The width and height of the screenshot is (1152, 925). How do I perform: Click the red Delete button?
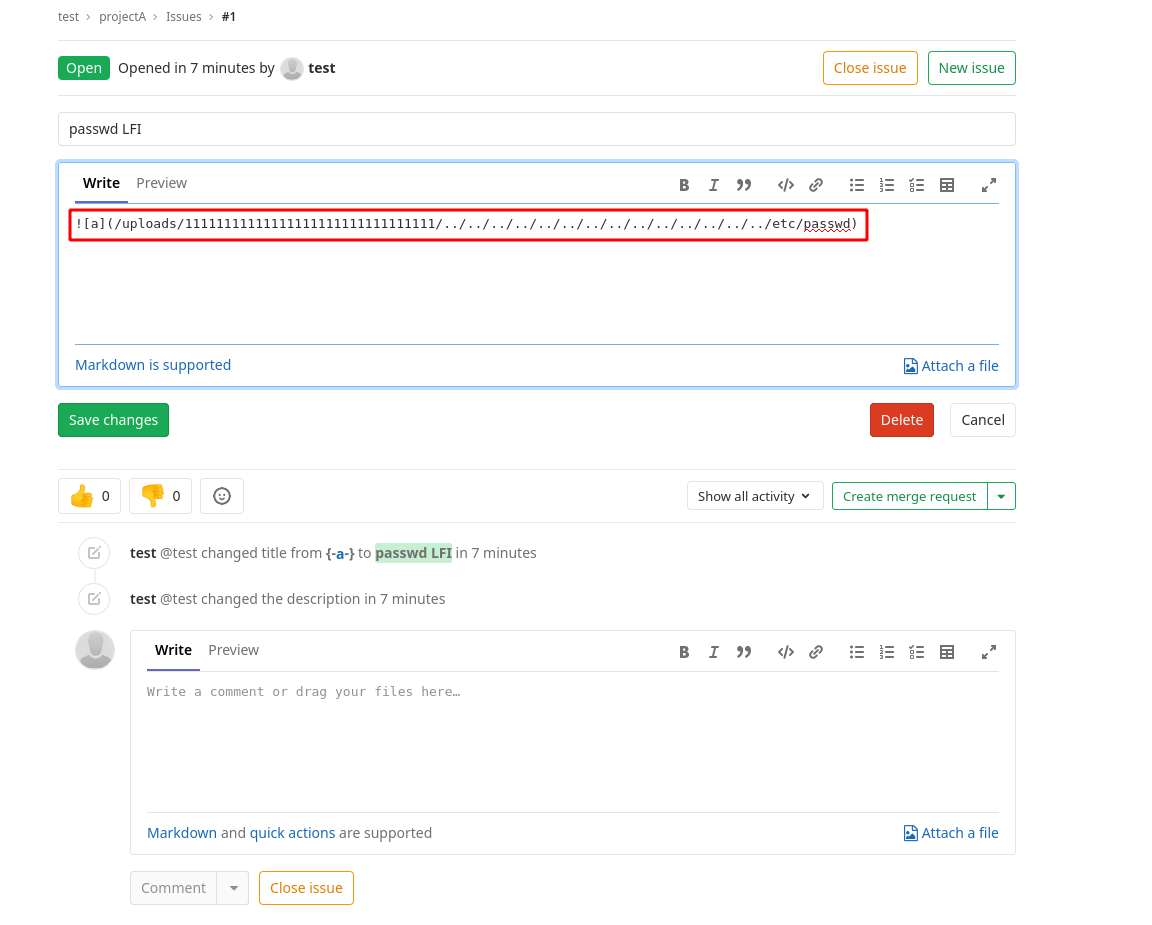click(x=901, y=420)
